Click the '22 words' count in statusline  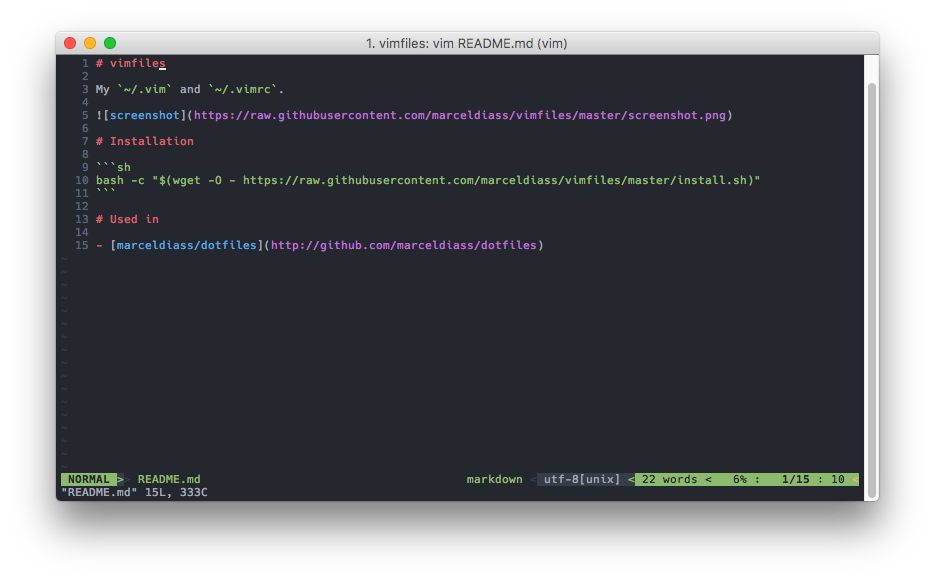[670, 480]
